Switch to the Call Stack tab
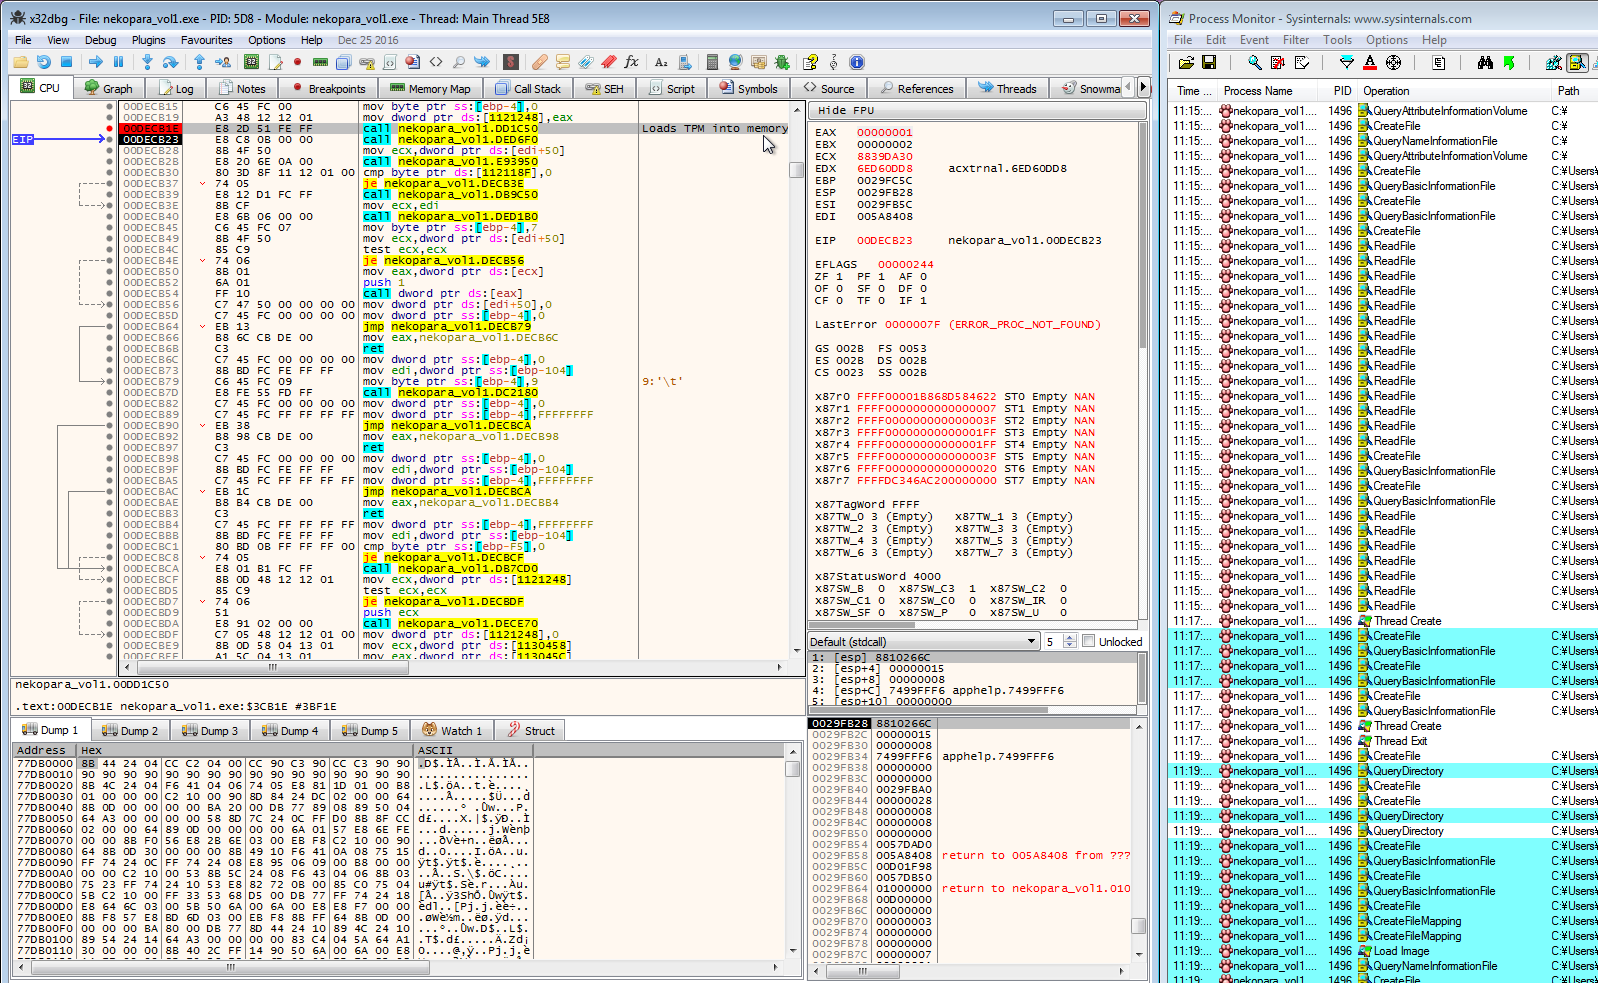The image size is (1598, 983). [x=529, y=88]
